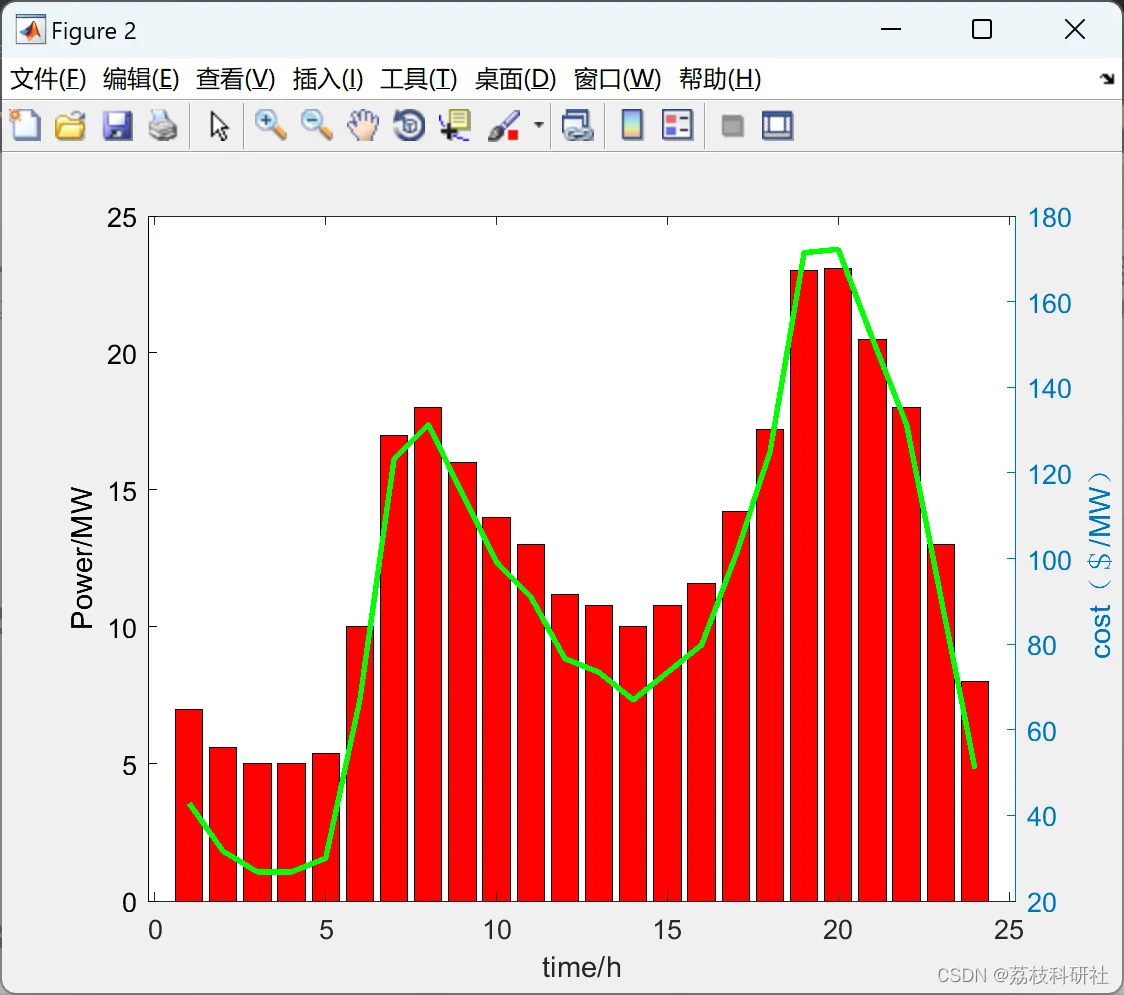Click the MATLAB logo in the title bar
Image resolution: width=1124 pixels, height=995 pixels.
click(x=30, y=29)
